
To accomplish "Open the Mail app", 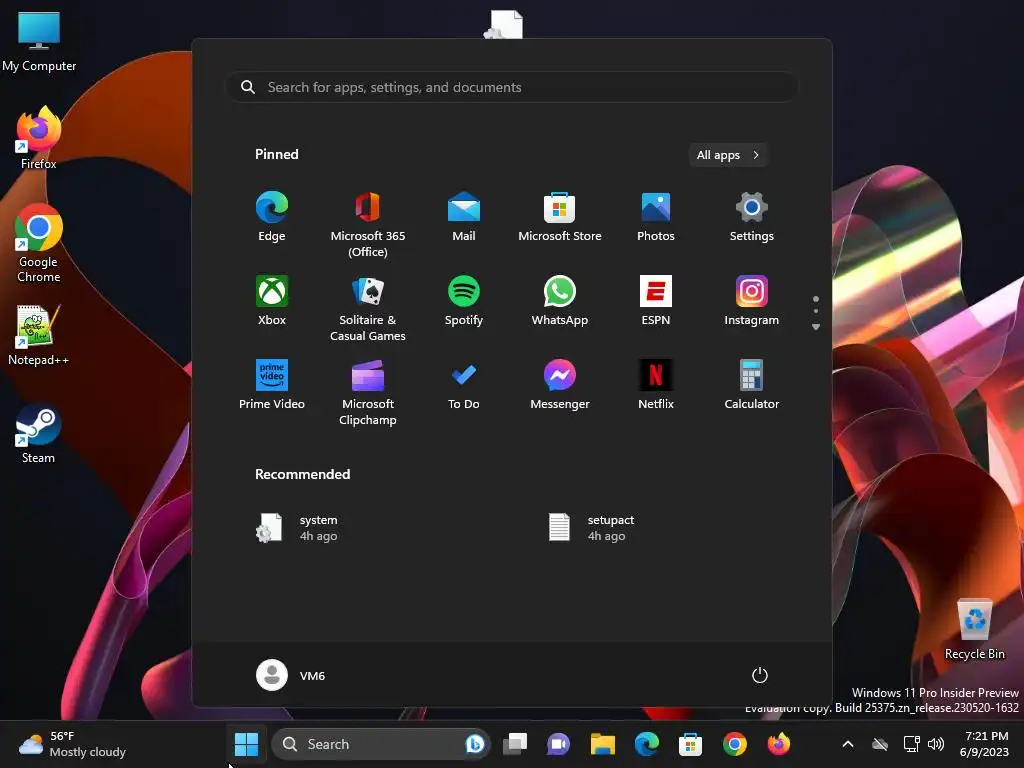I will tap(464, 218).
